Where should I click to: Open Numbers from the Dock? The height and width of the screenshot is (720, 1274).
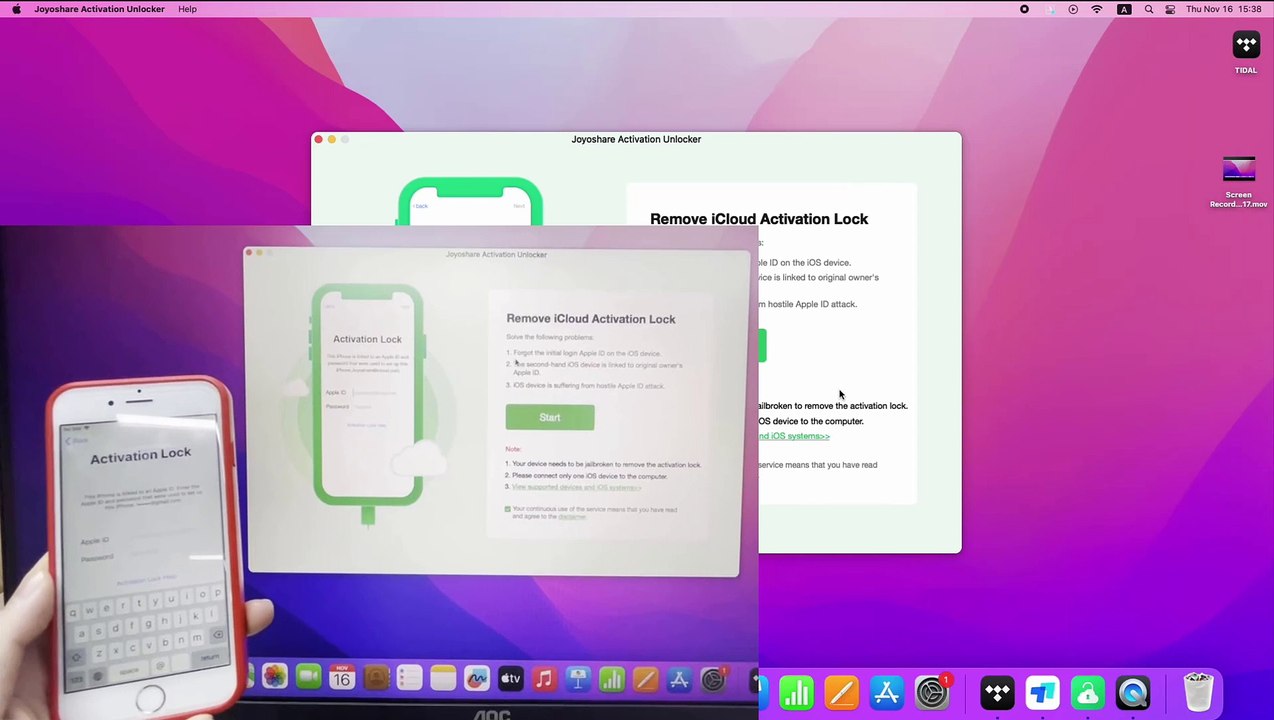796,692
